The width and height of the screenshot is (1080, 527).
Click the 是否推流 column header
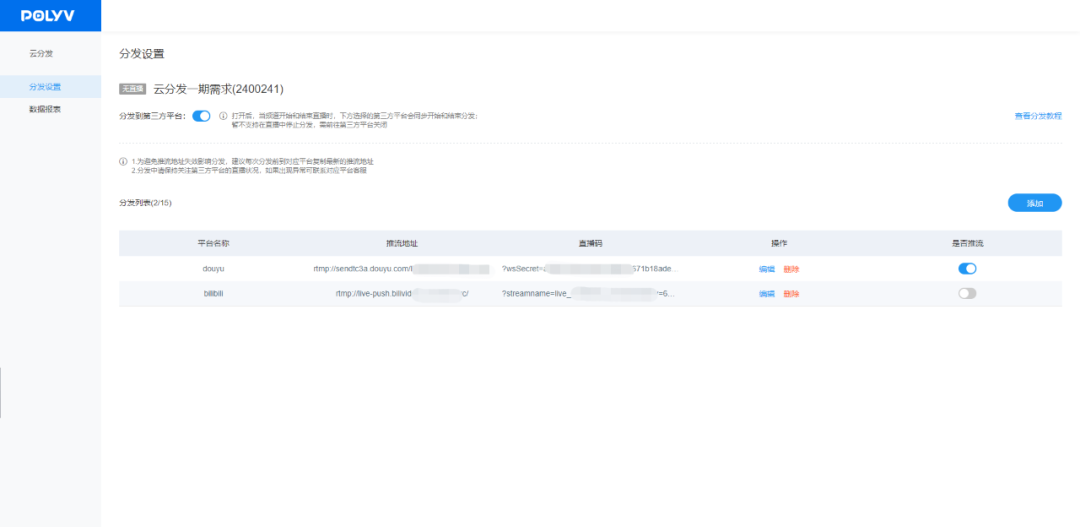(966, 243)
